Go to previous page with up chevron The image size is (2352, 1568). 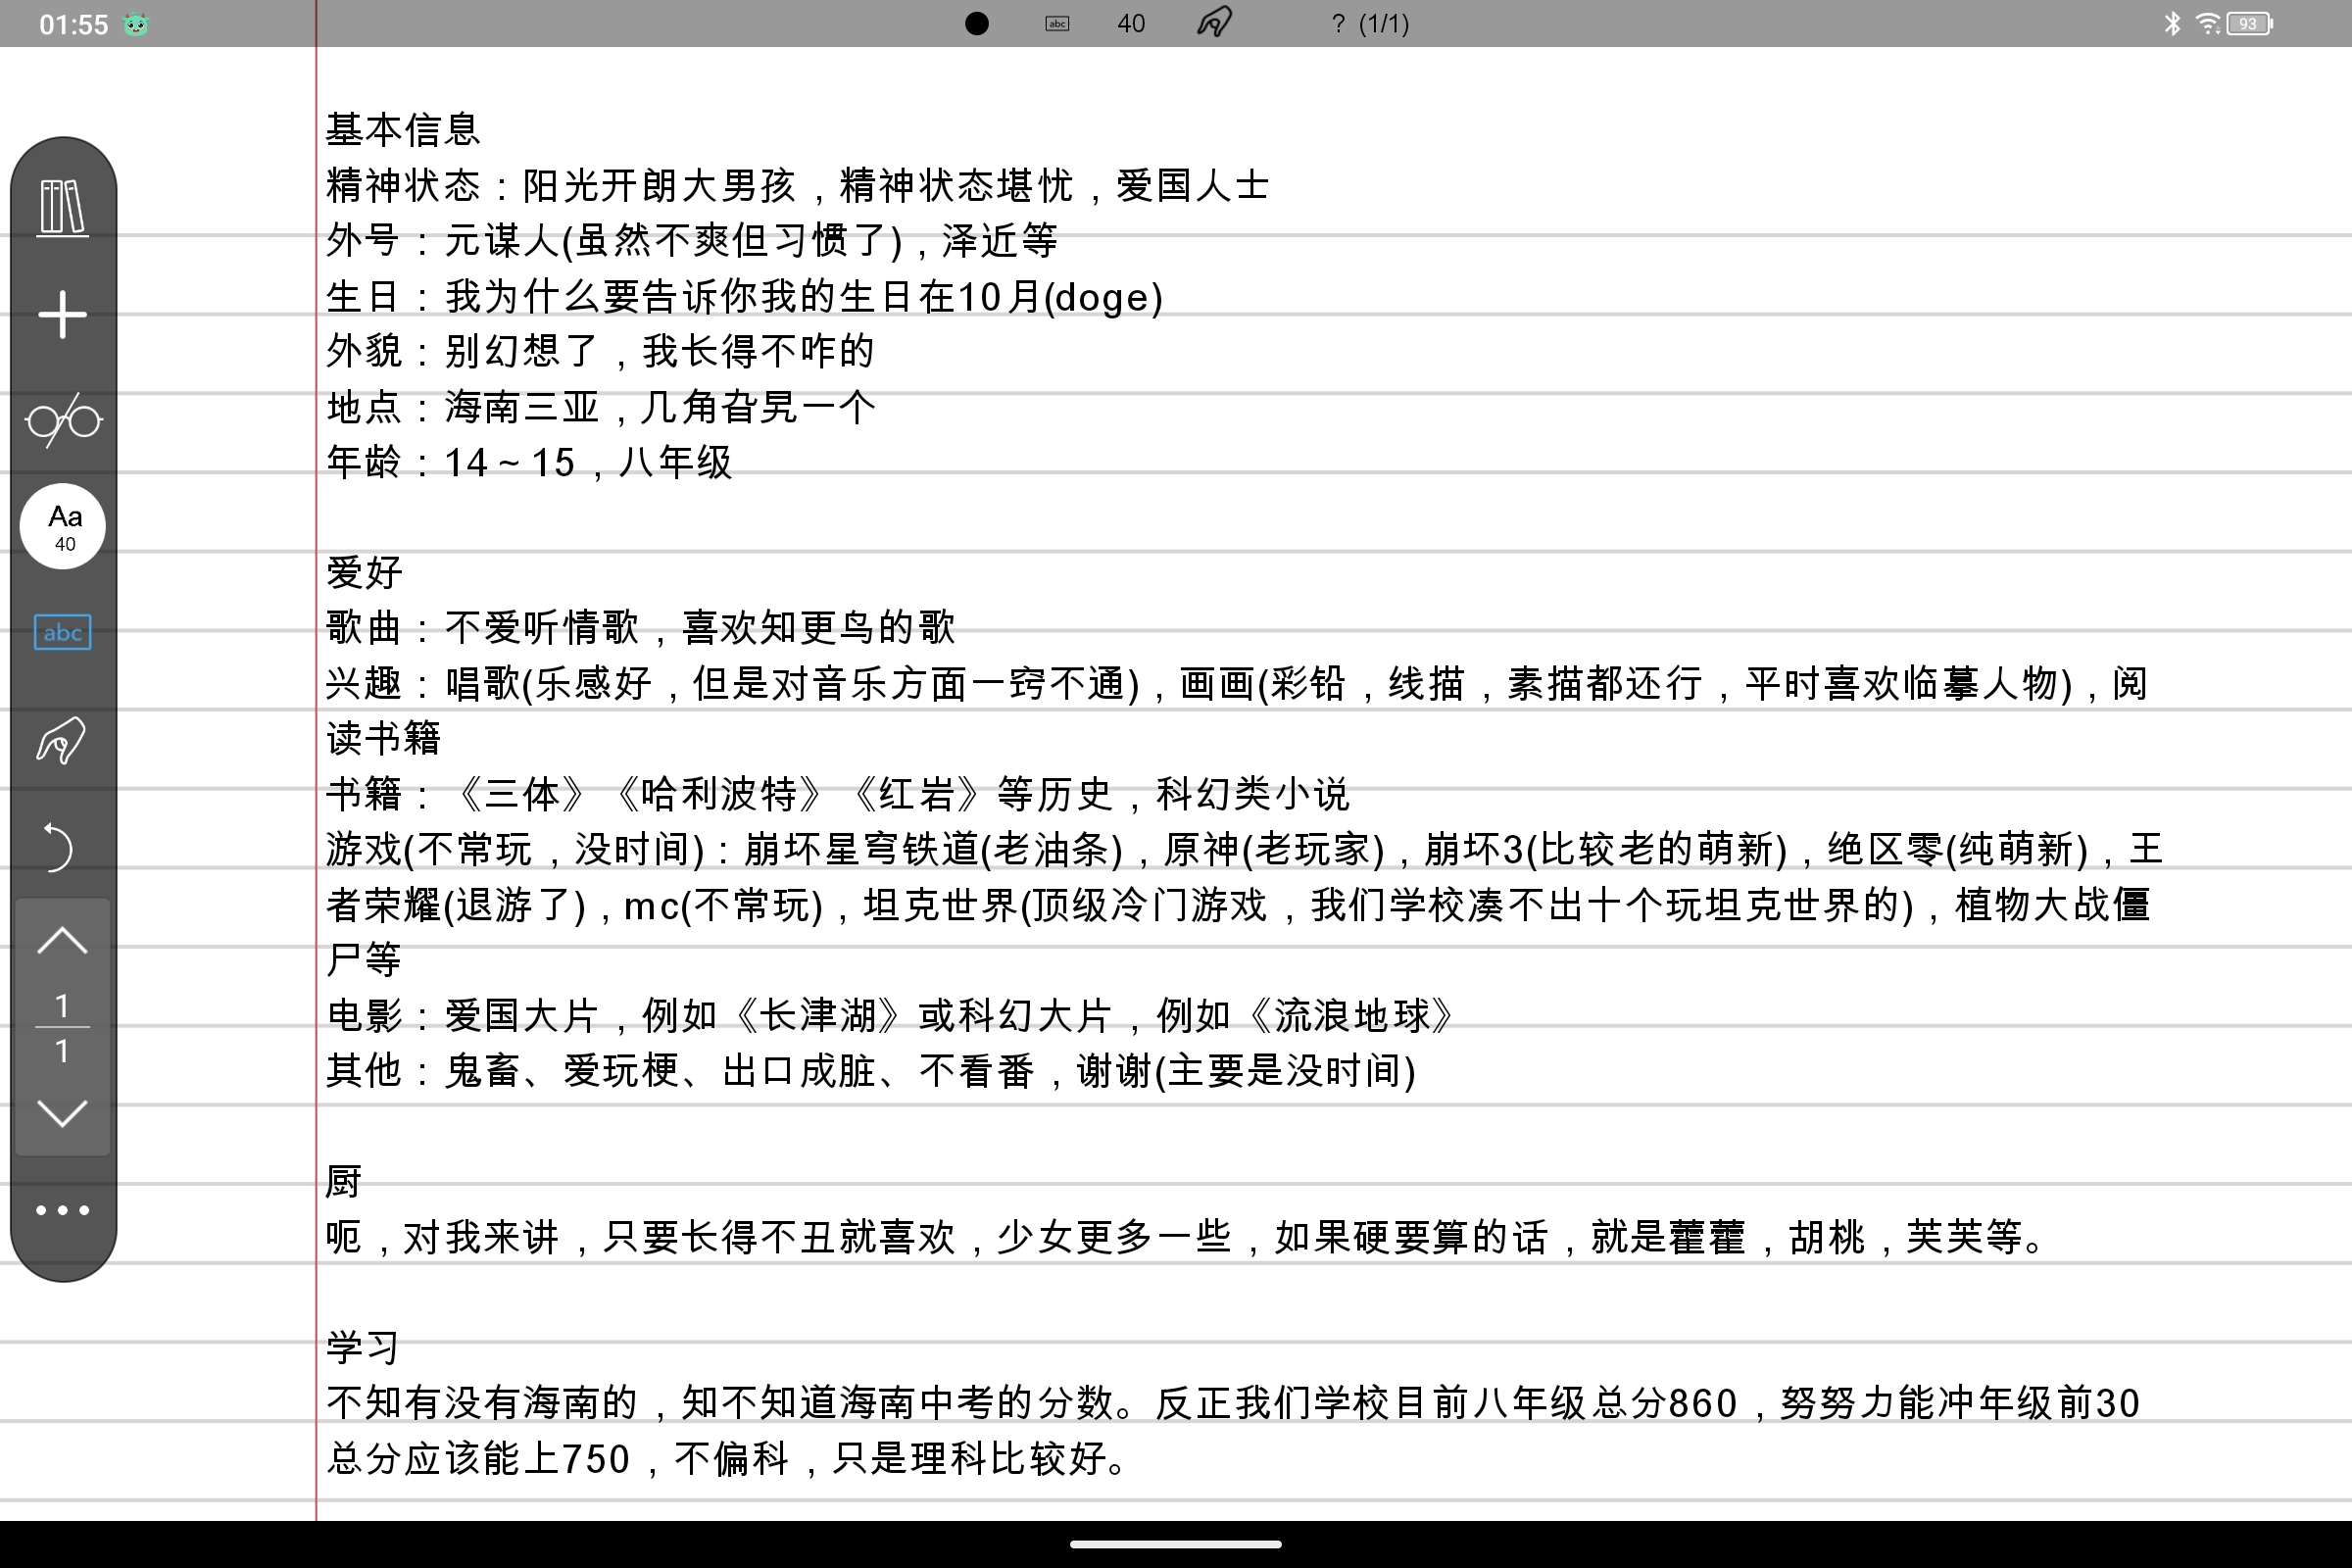click(x=62, y=940)
